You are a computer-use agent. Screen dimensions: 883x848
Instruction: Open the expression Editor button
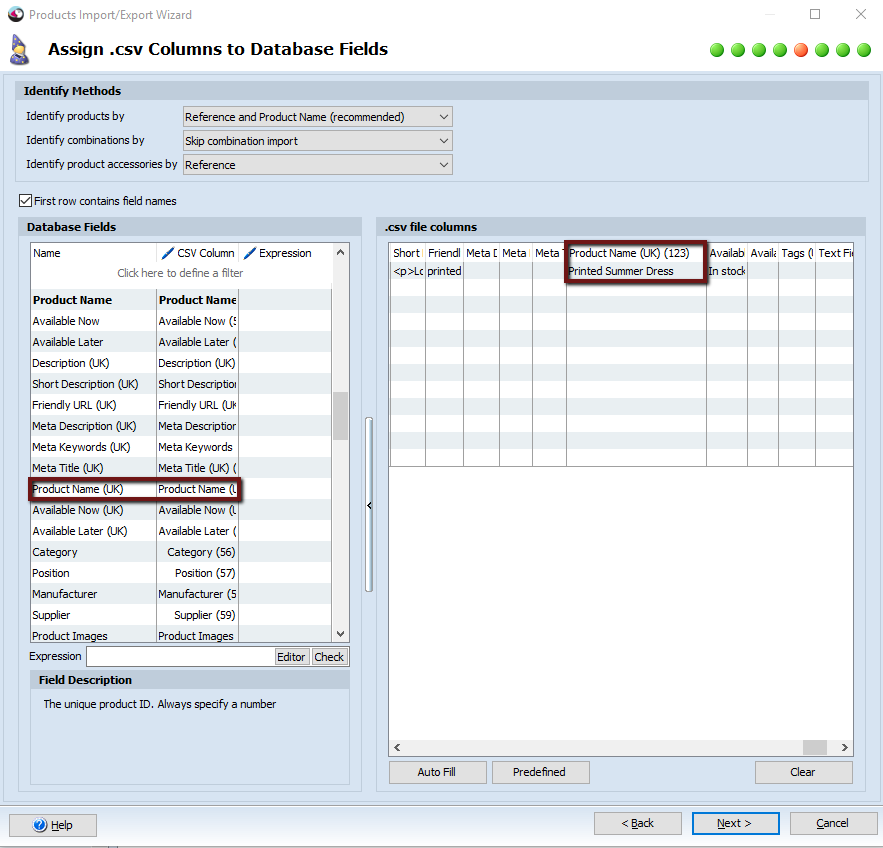[291, 657]
